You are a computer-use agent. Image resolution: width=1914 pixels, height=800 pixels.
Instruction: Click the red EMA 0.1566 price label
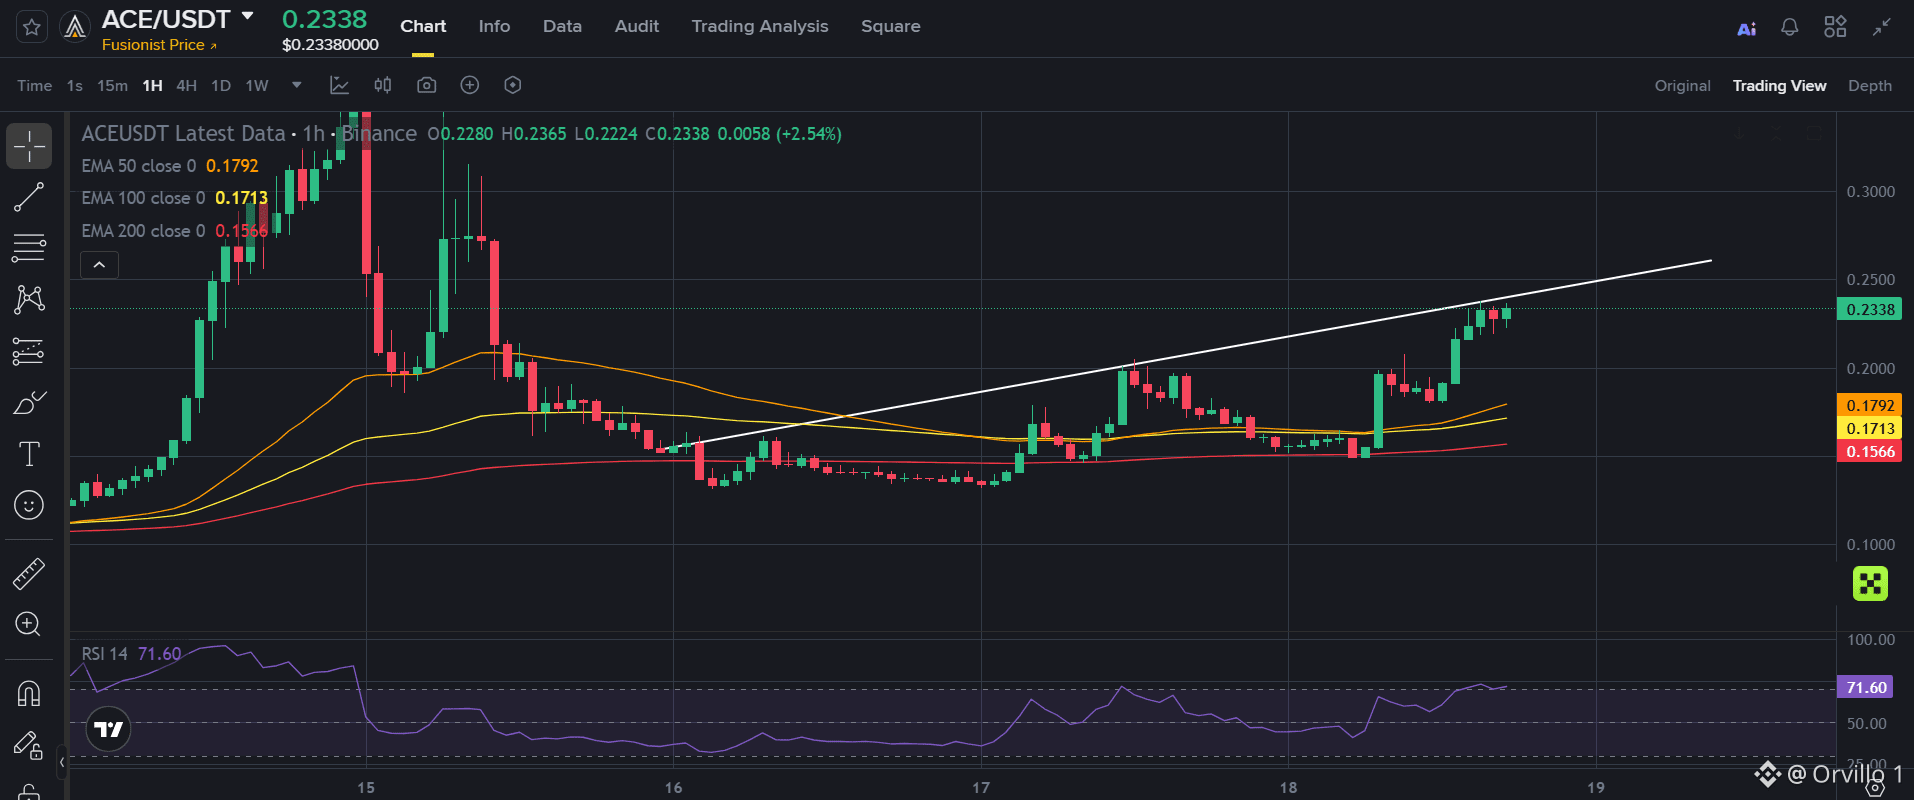pos(1869,451)
